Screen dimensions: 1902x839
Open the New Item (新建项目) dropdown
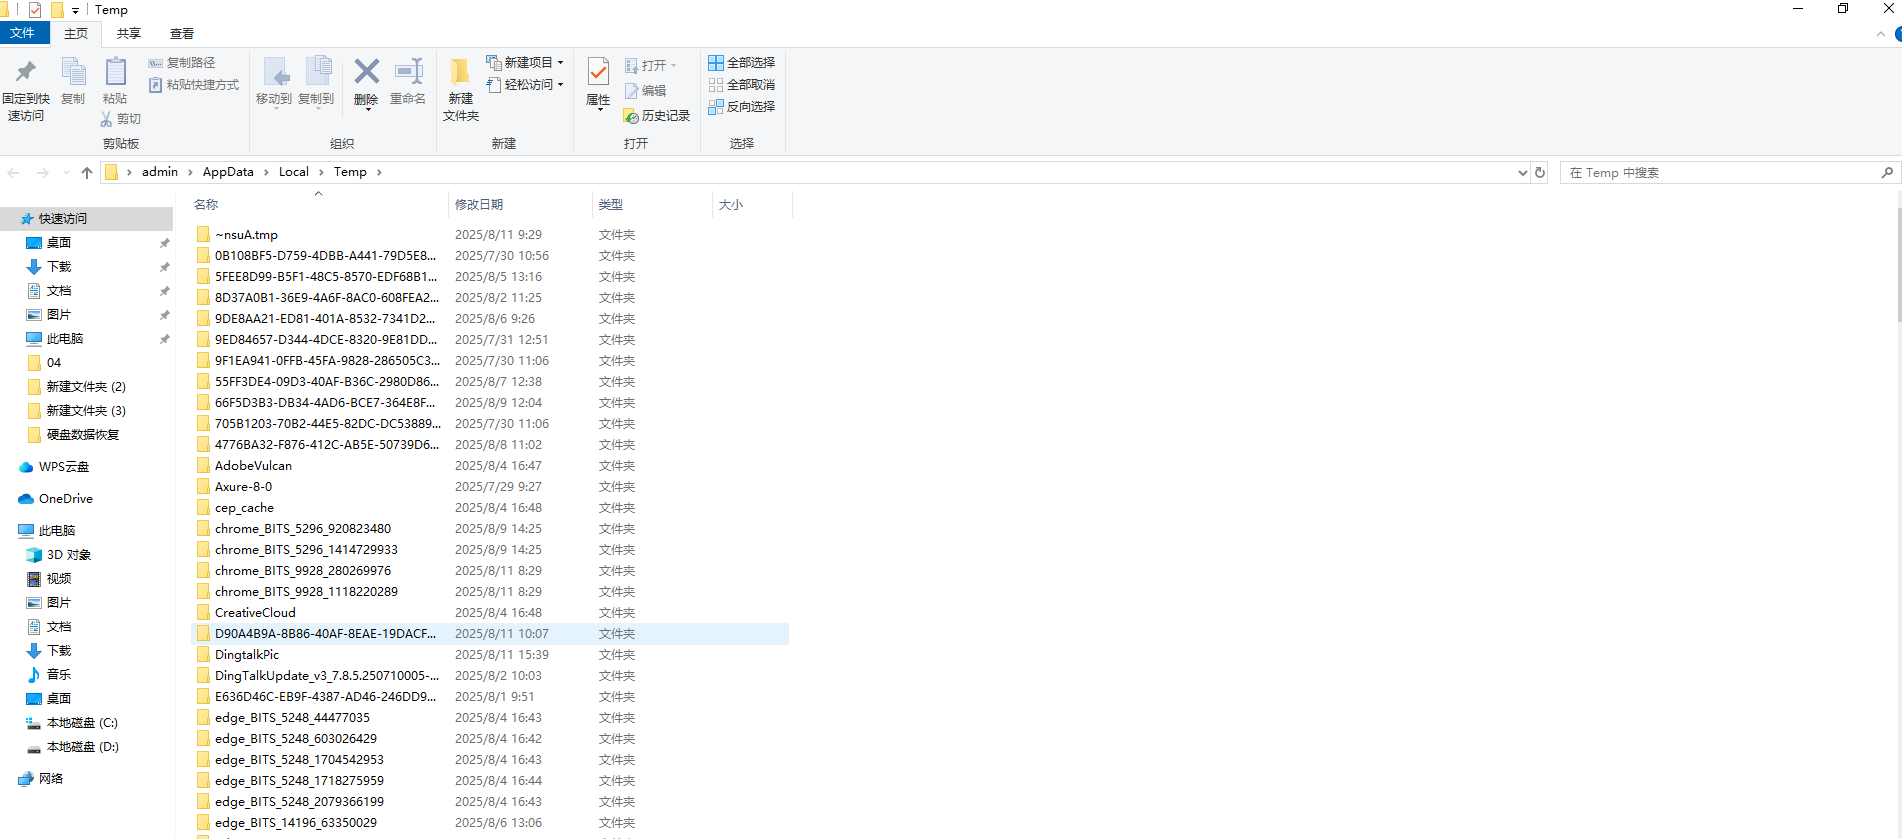(526, 62)
